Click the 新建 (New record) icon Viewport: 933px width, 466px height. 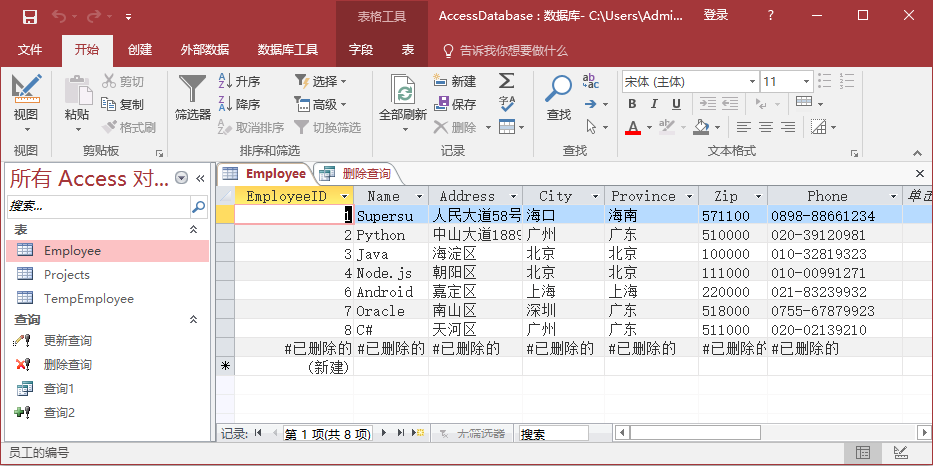[x=455, y=81]
